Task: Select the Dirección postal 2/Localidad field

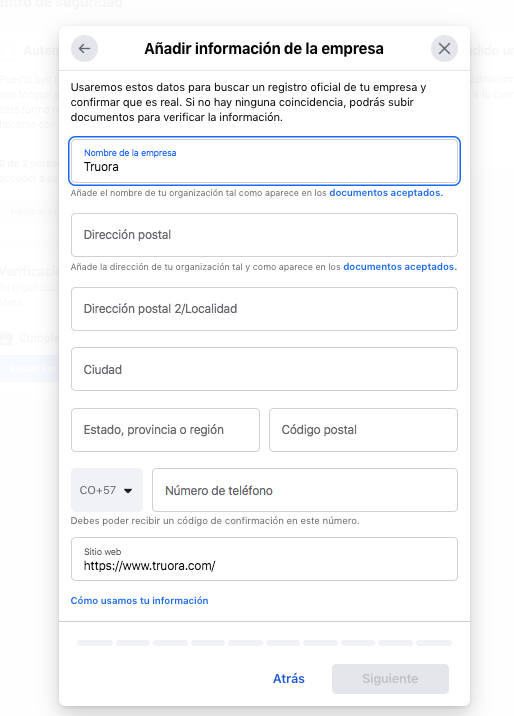Action: coord(264,309)
